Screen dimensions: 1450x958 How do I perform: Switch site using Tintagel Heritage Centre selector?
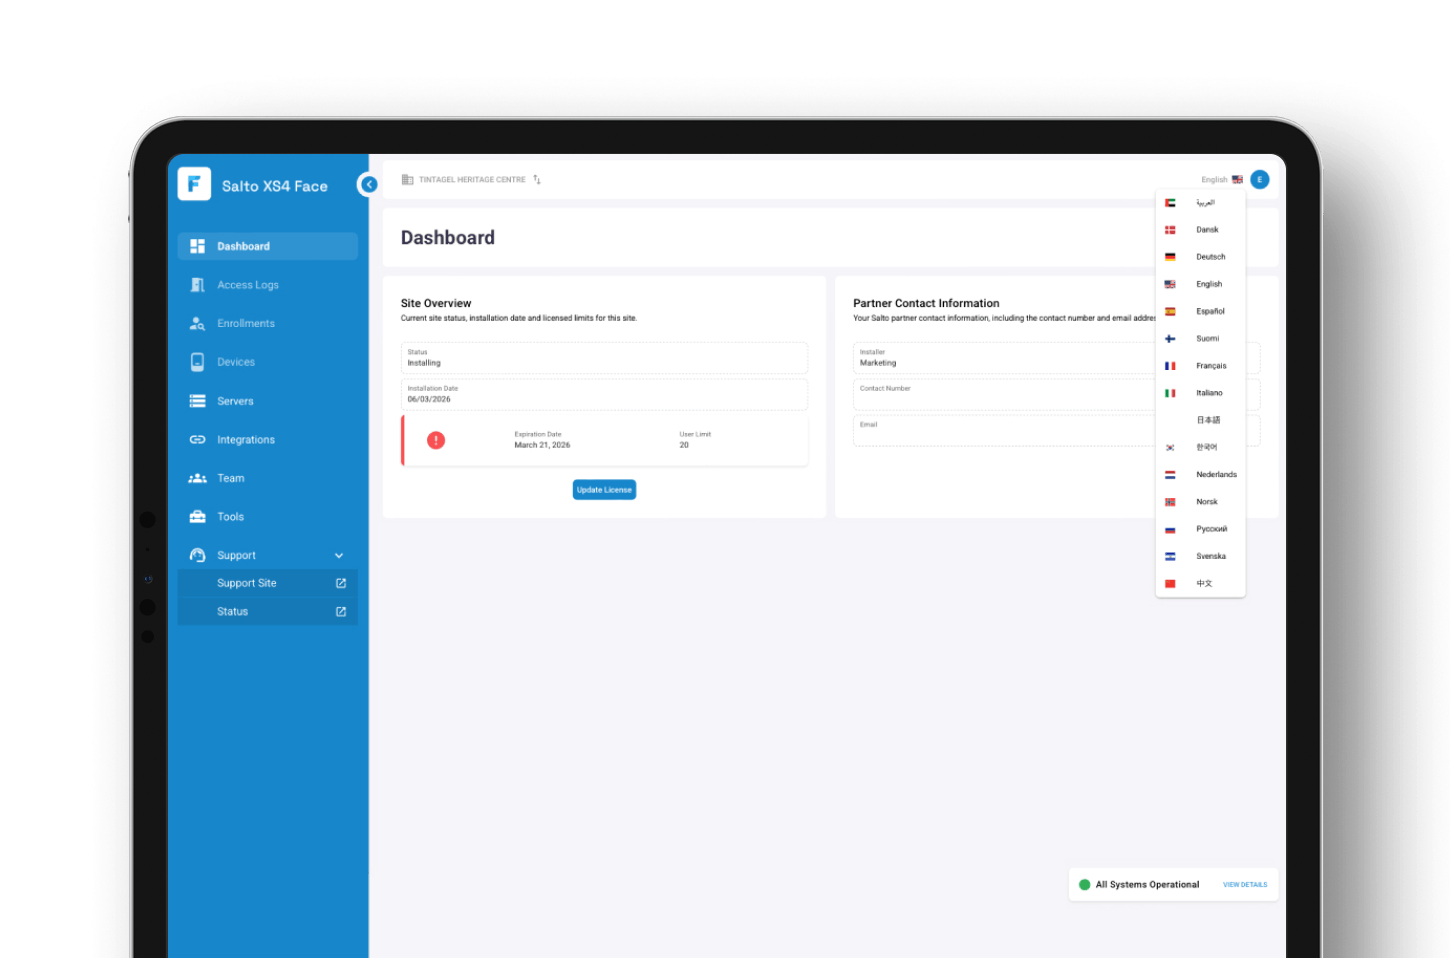click(x=471, y=180)
